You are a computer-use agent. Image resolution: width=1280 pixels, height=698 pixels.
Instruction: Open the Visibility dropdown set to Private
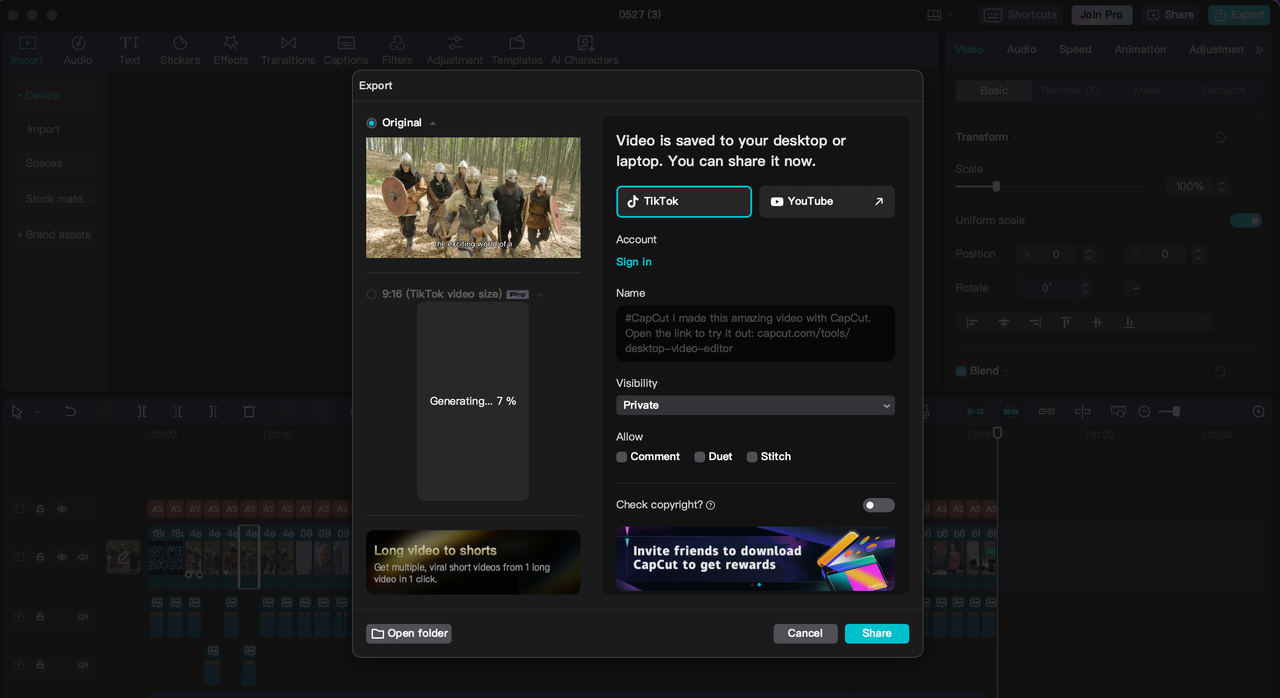755,405
